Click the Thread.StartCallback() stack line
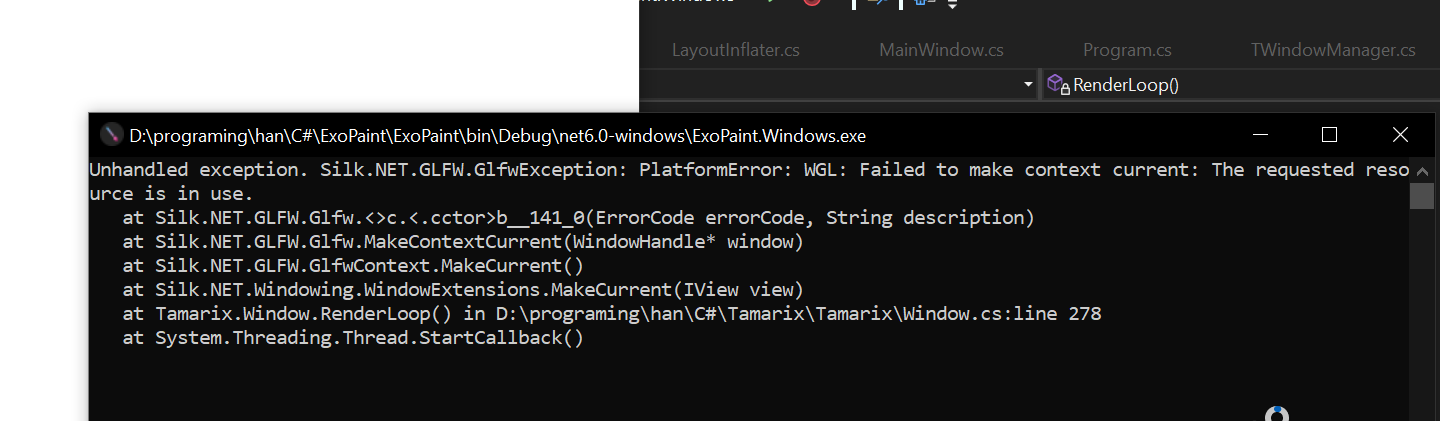 (352, 338)
